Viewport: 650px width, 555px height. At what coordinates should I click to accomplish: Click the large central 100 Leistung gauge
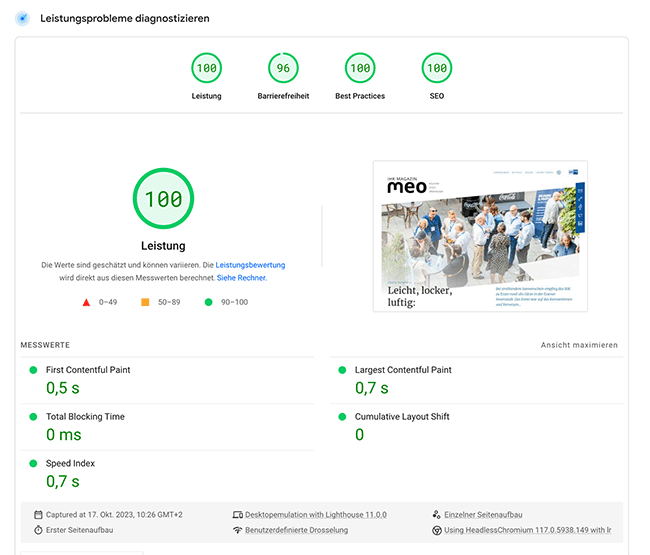pyautogui.click(x=163, y=199)
